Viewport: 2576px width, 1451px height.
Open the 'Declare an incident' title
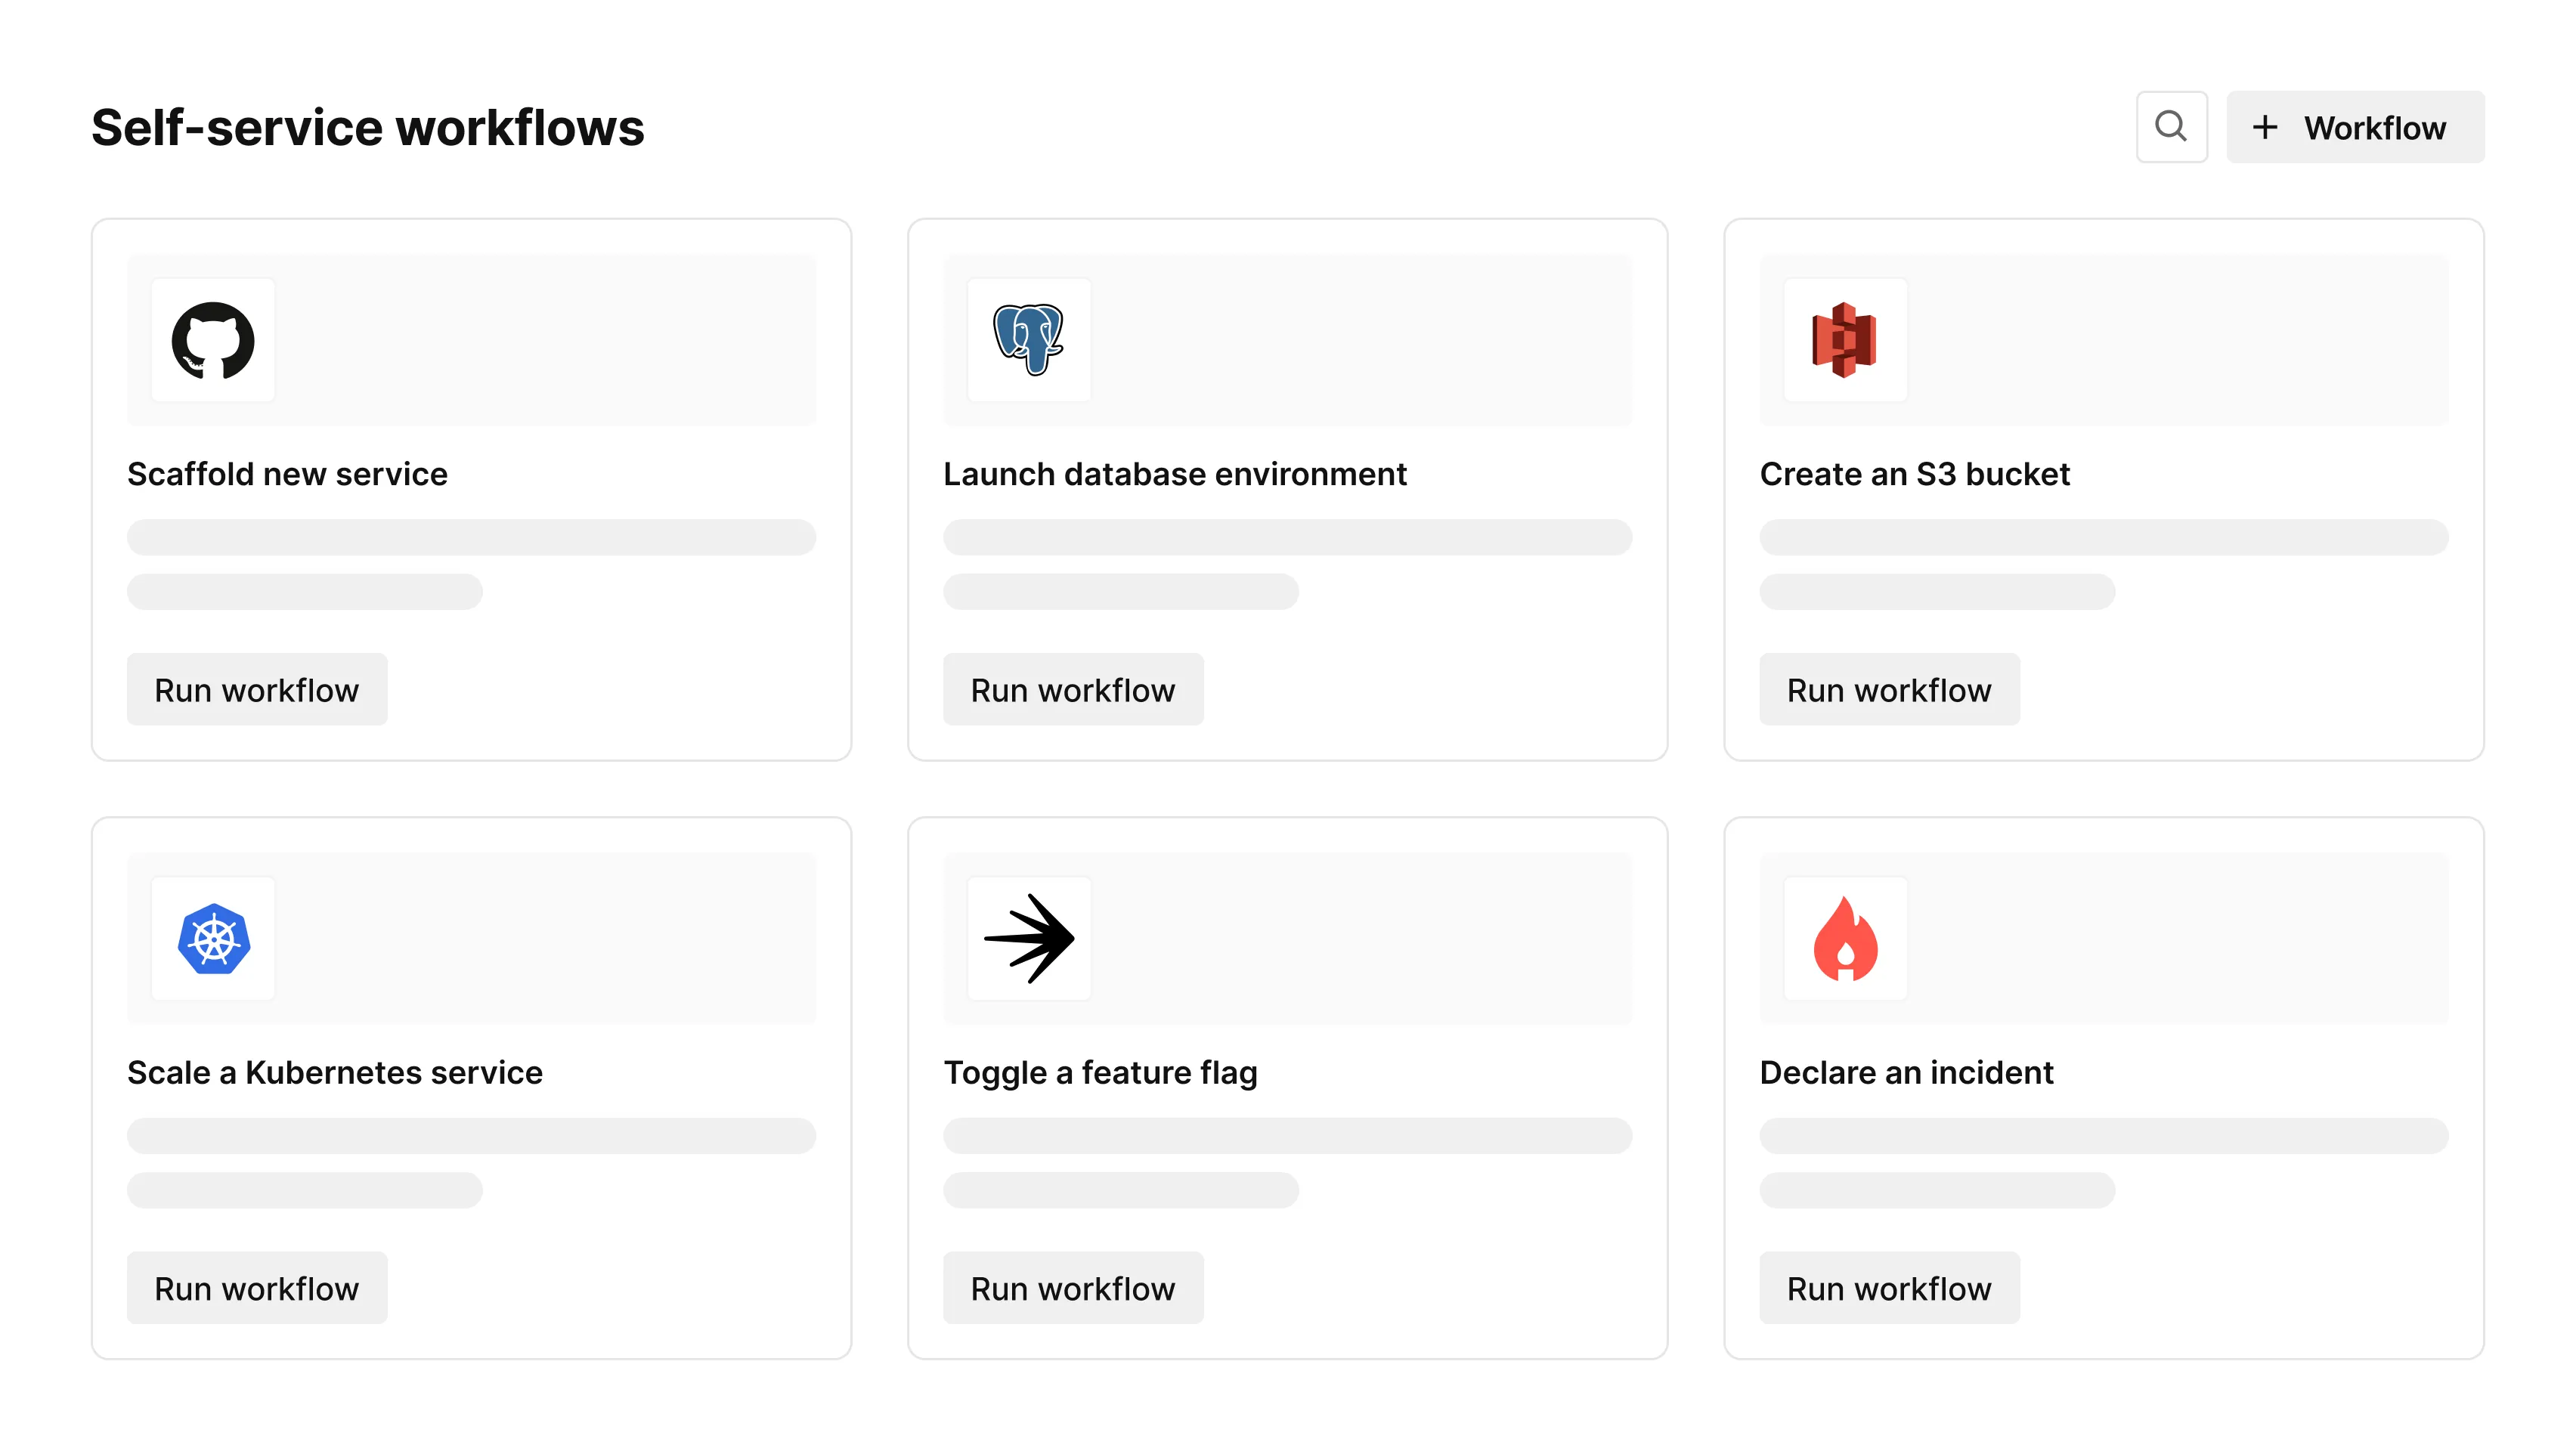(1906, 1072)
